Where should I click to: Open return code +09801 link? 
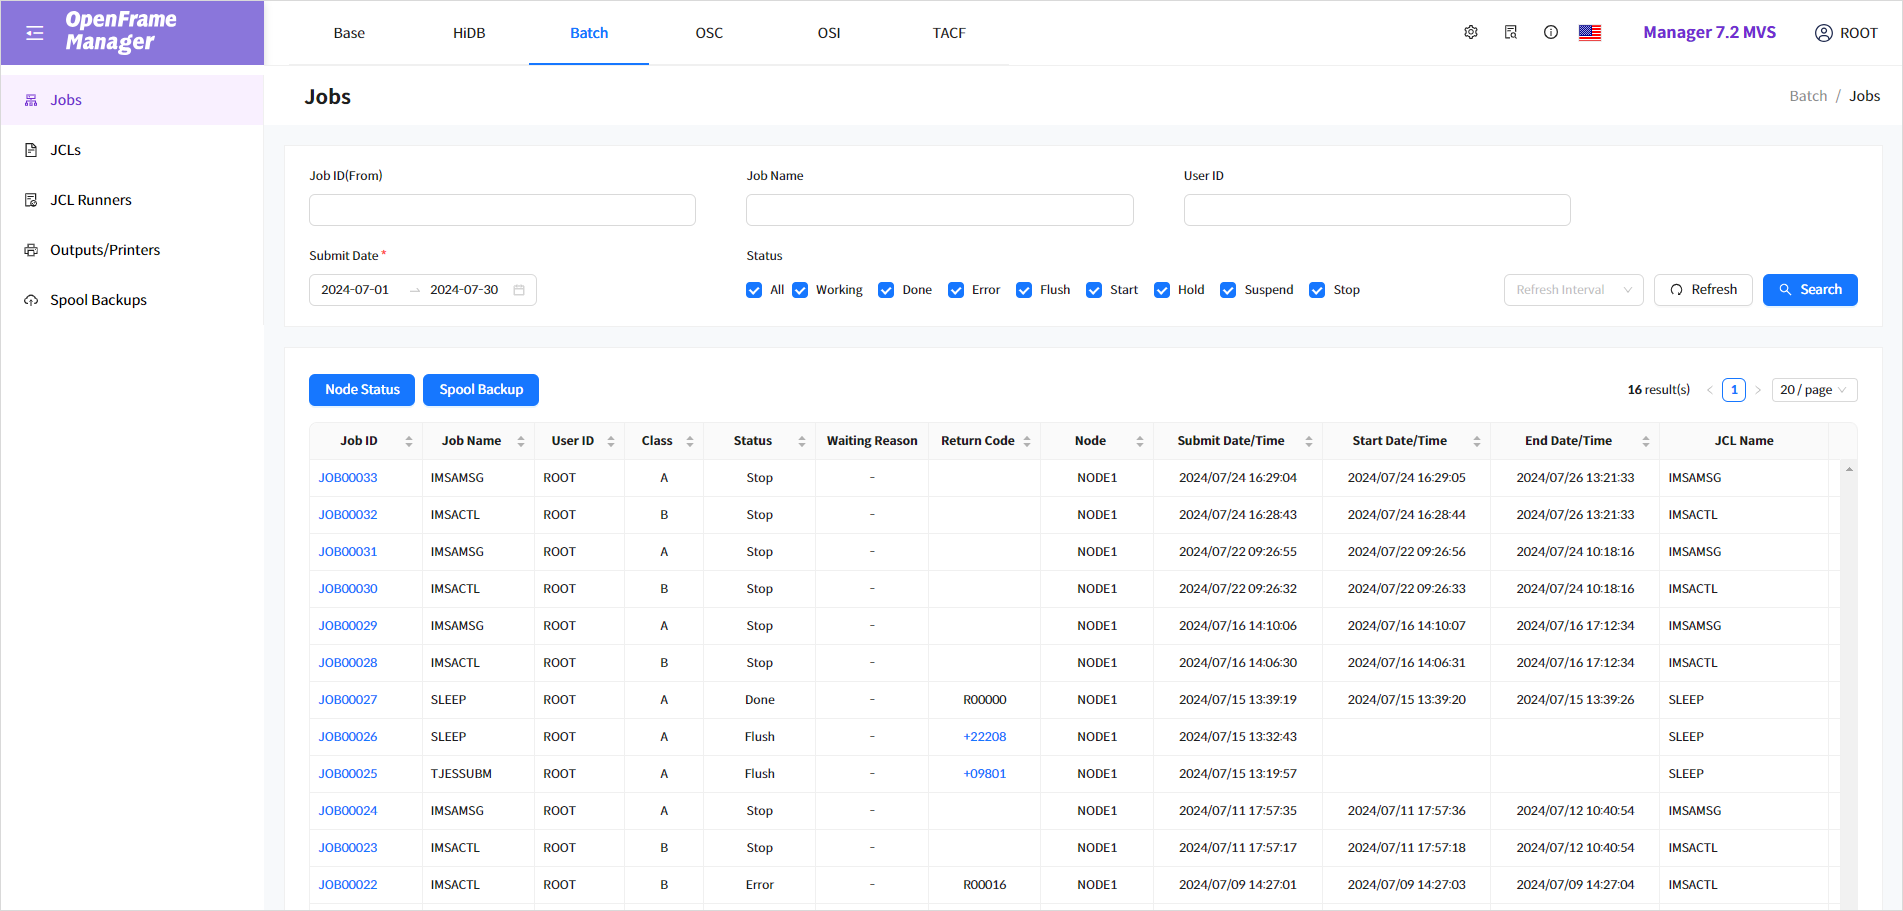pyautogui.click(x=985, y=774)
